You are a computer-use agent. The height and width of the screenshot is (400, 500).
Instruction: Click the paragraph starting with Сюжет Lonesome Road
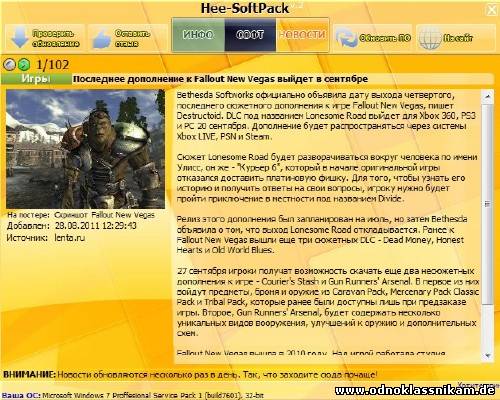coord(327,178)
